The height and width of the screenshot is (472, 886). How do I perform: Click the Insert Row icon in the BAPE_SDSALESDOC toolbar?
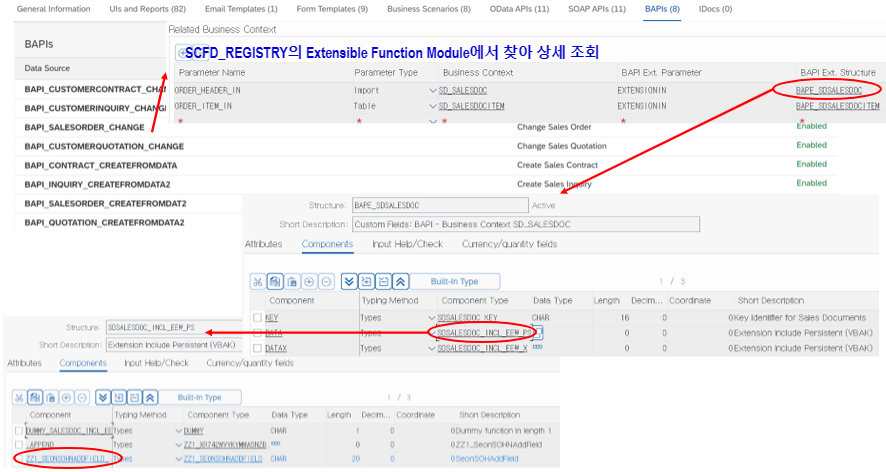(366, 282)
